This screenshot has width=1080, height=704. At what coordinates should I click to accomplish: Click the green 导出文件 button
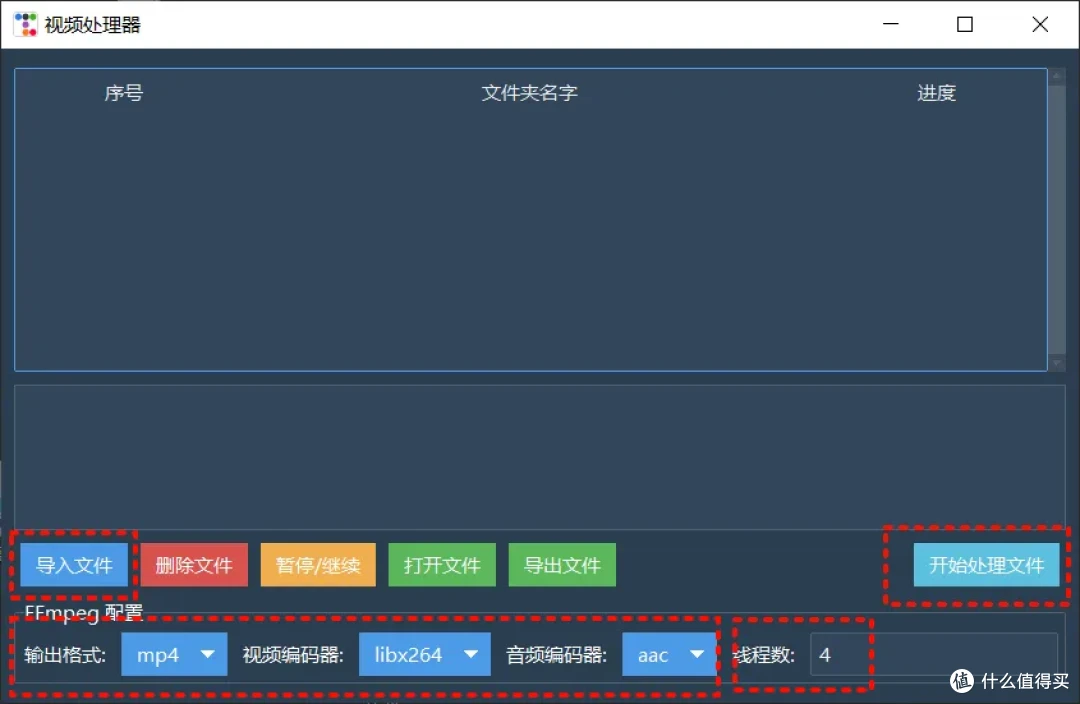[562, 565]
